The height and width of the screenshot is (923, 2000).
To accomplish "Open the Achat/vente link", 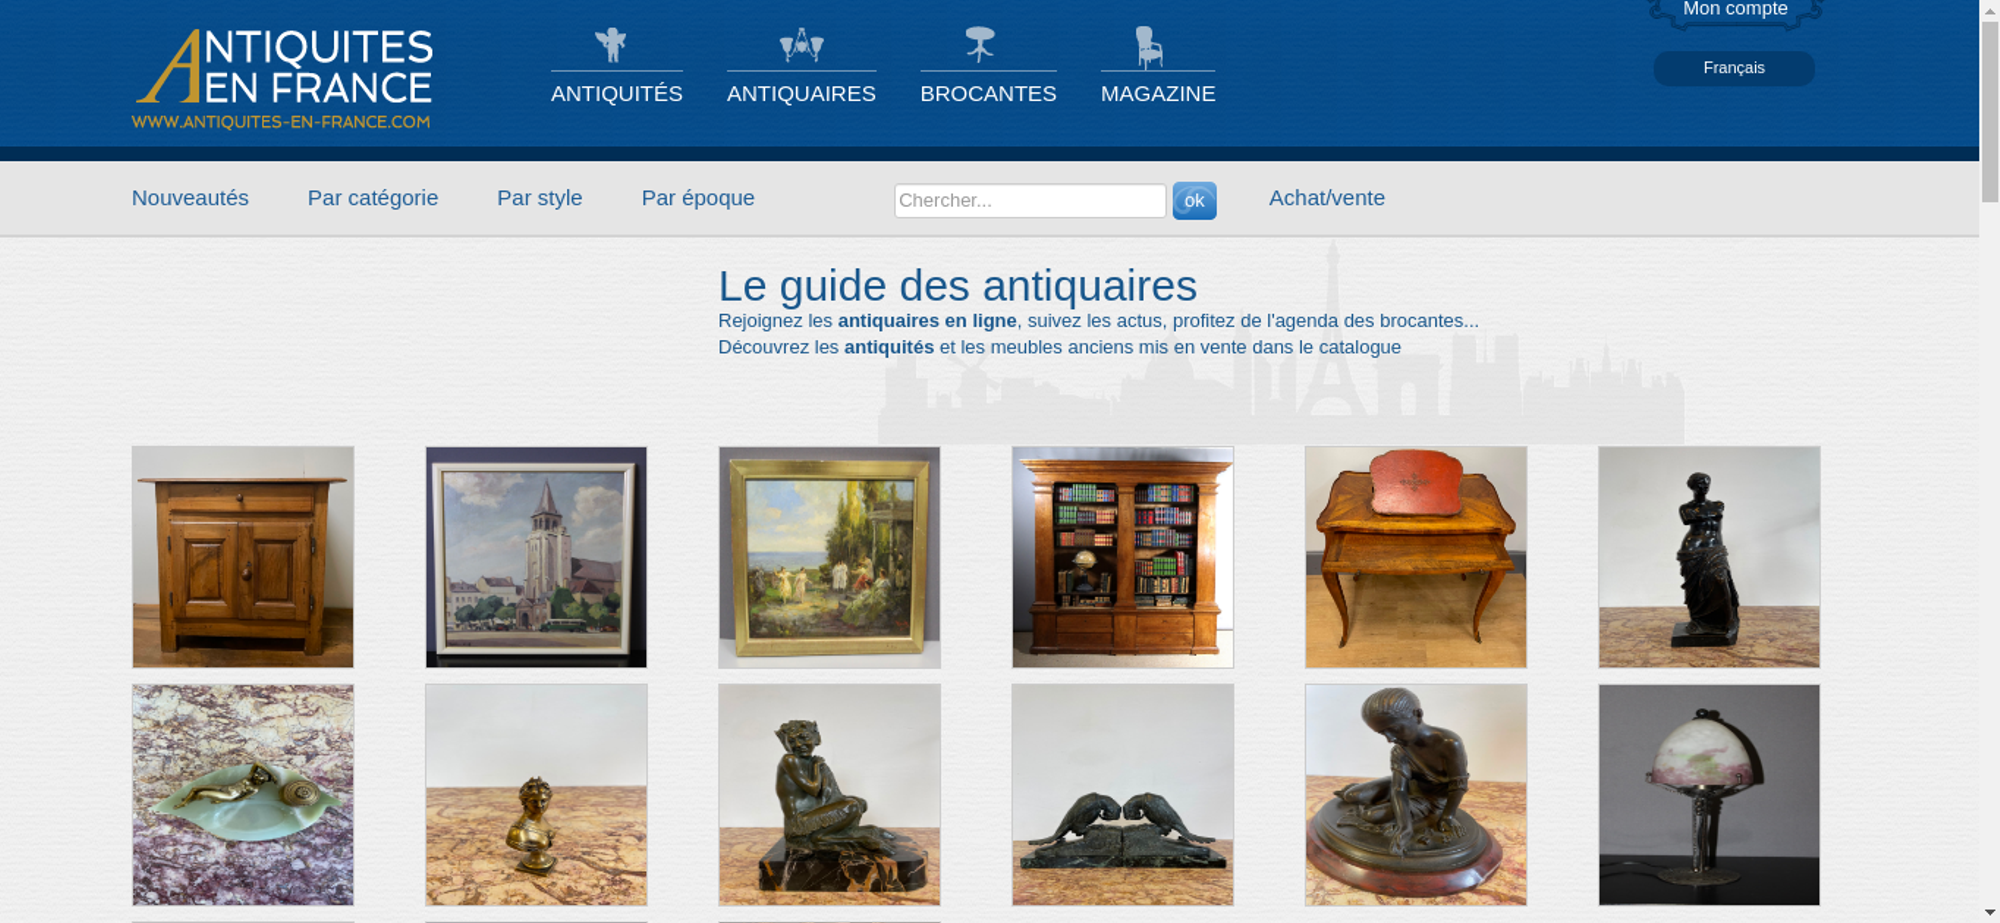I will pyautogui.click(x=1327, y=198).
